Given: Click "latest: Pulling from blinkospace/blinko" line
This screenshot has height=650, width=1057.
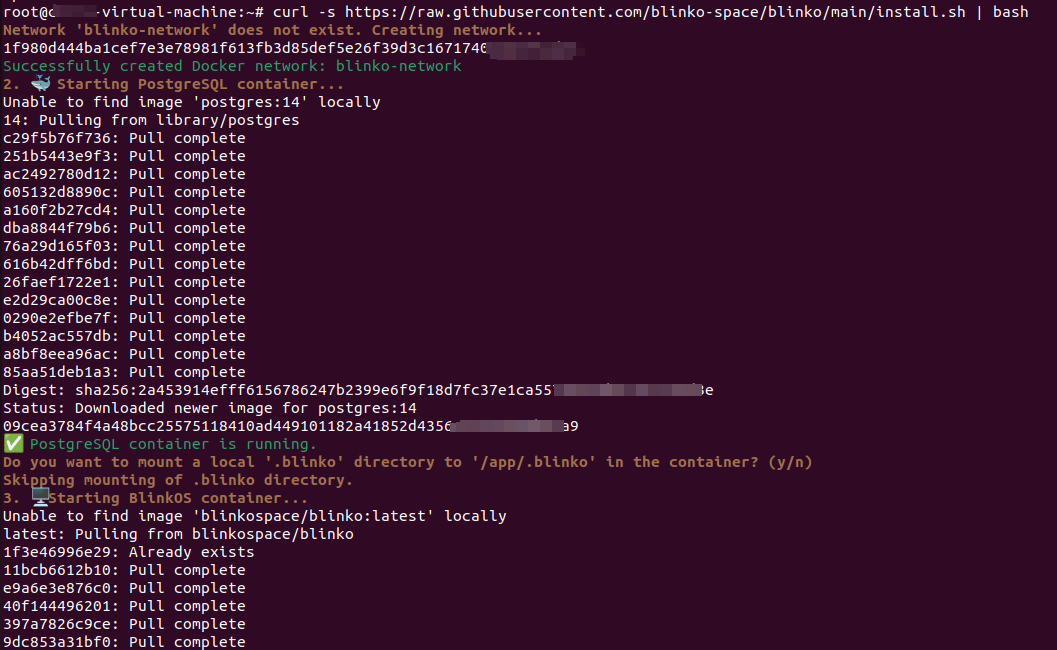Looking at the screenshot, I should pos(178,534).
